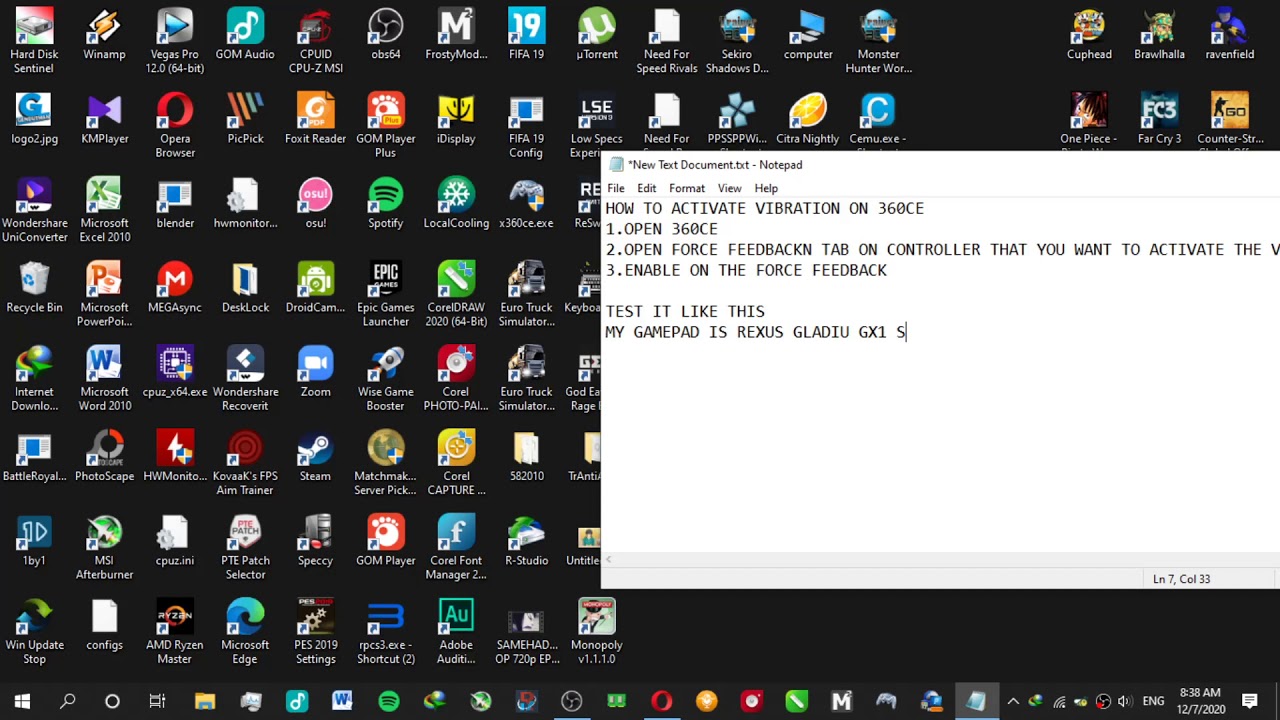1280x720 pixels.
Task: Open the Adobe Audition desktop shortcut
Action: tap(456, 632)
